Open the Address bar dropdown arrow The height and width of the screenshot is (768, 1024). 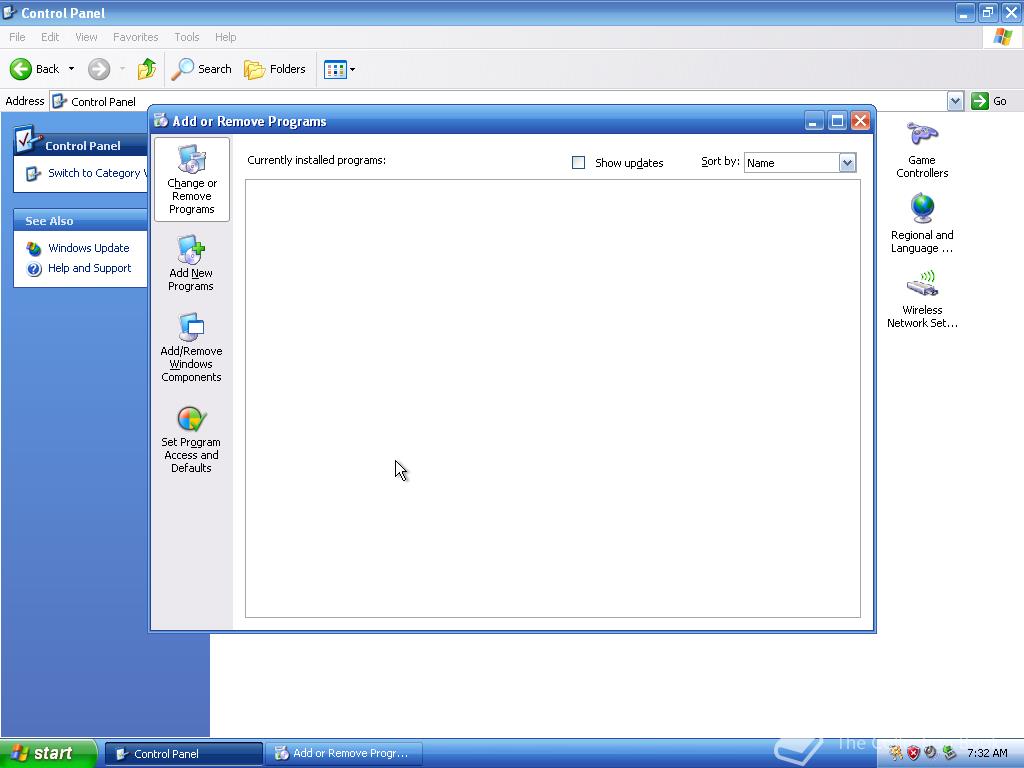pos(955,101)
